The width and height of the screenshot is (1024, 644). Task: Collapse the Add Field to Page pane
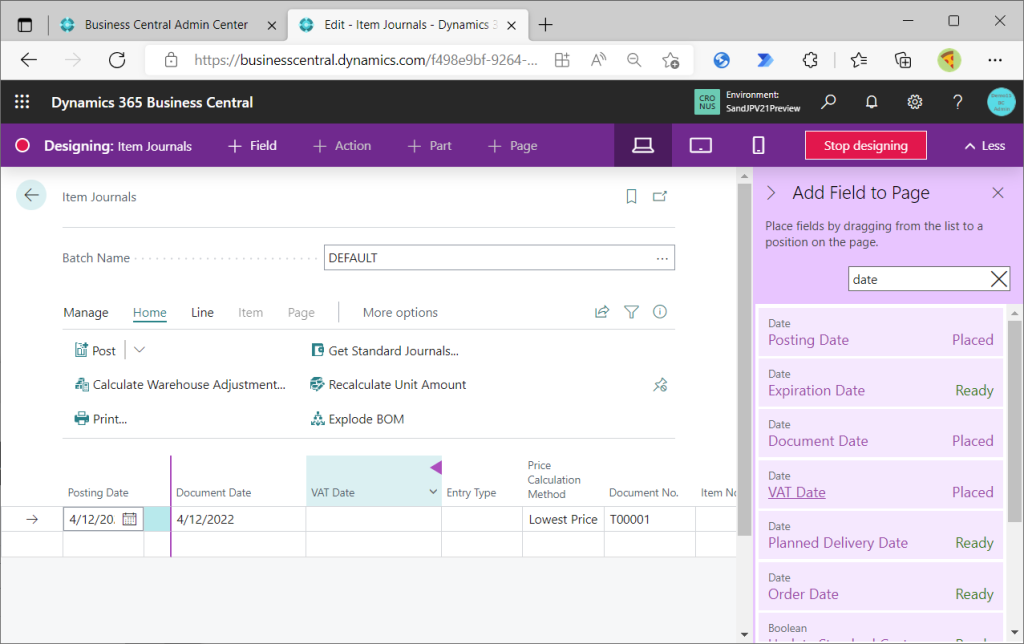click(771, 193)
